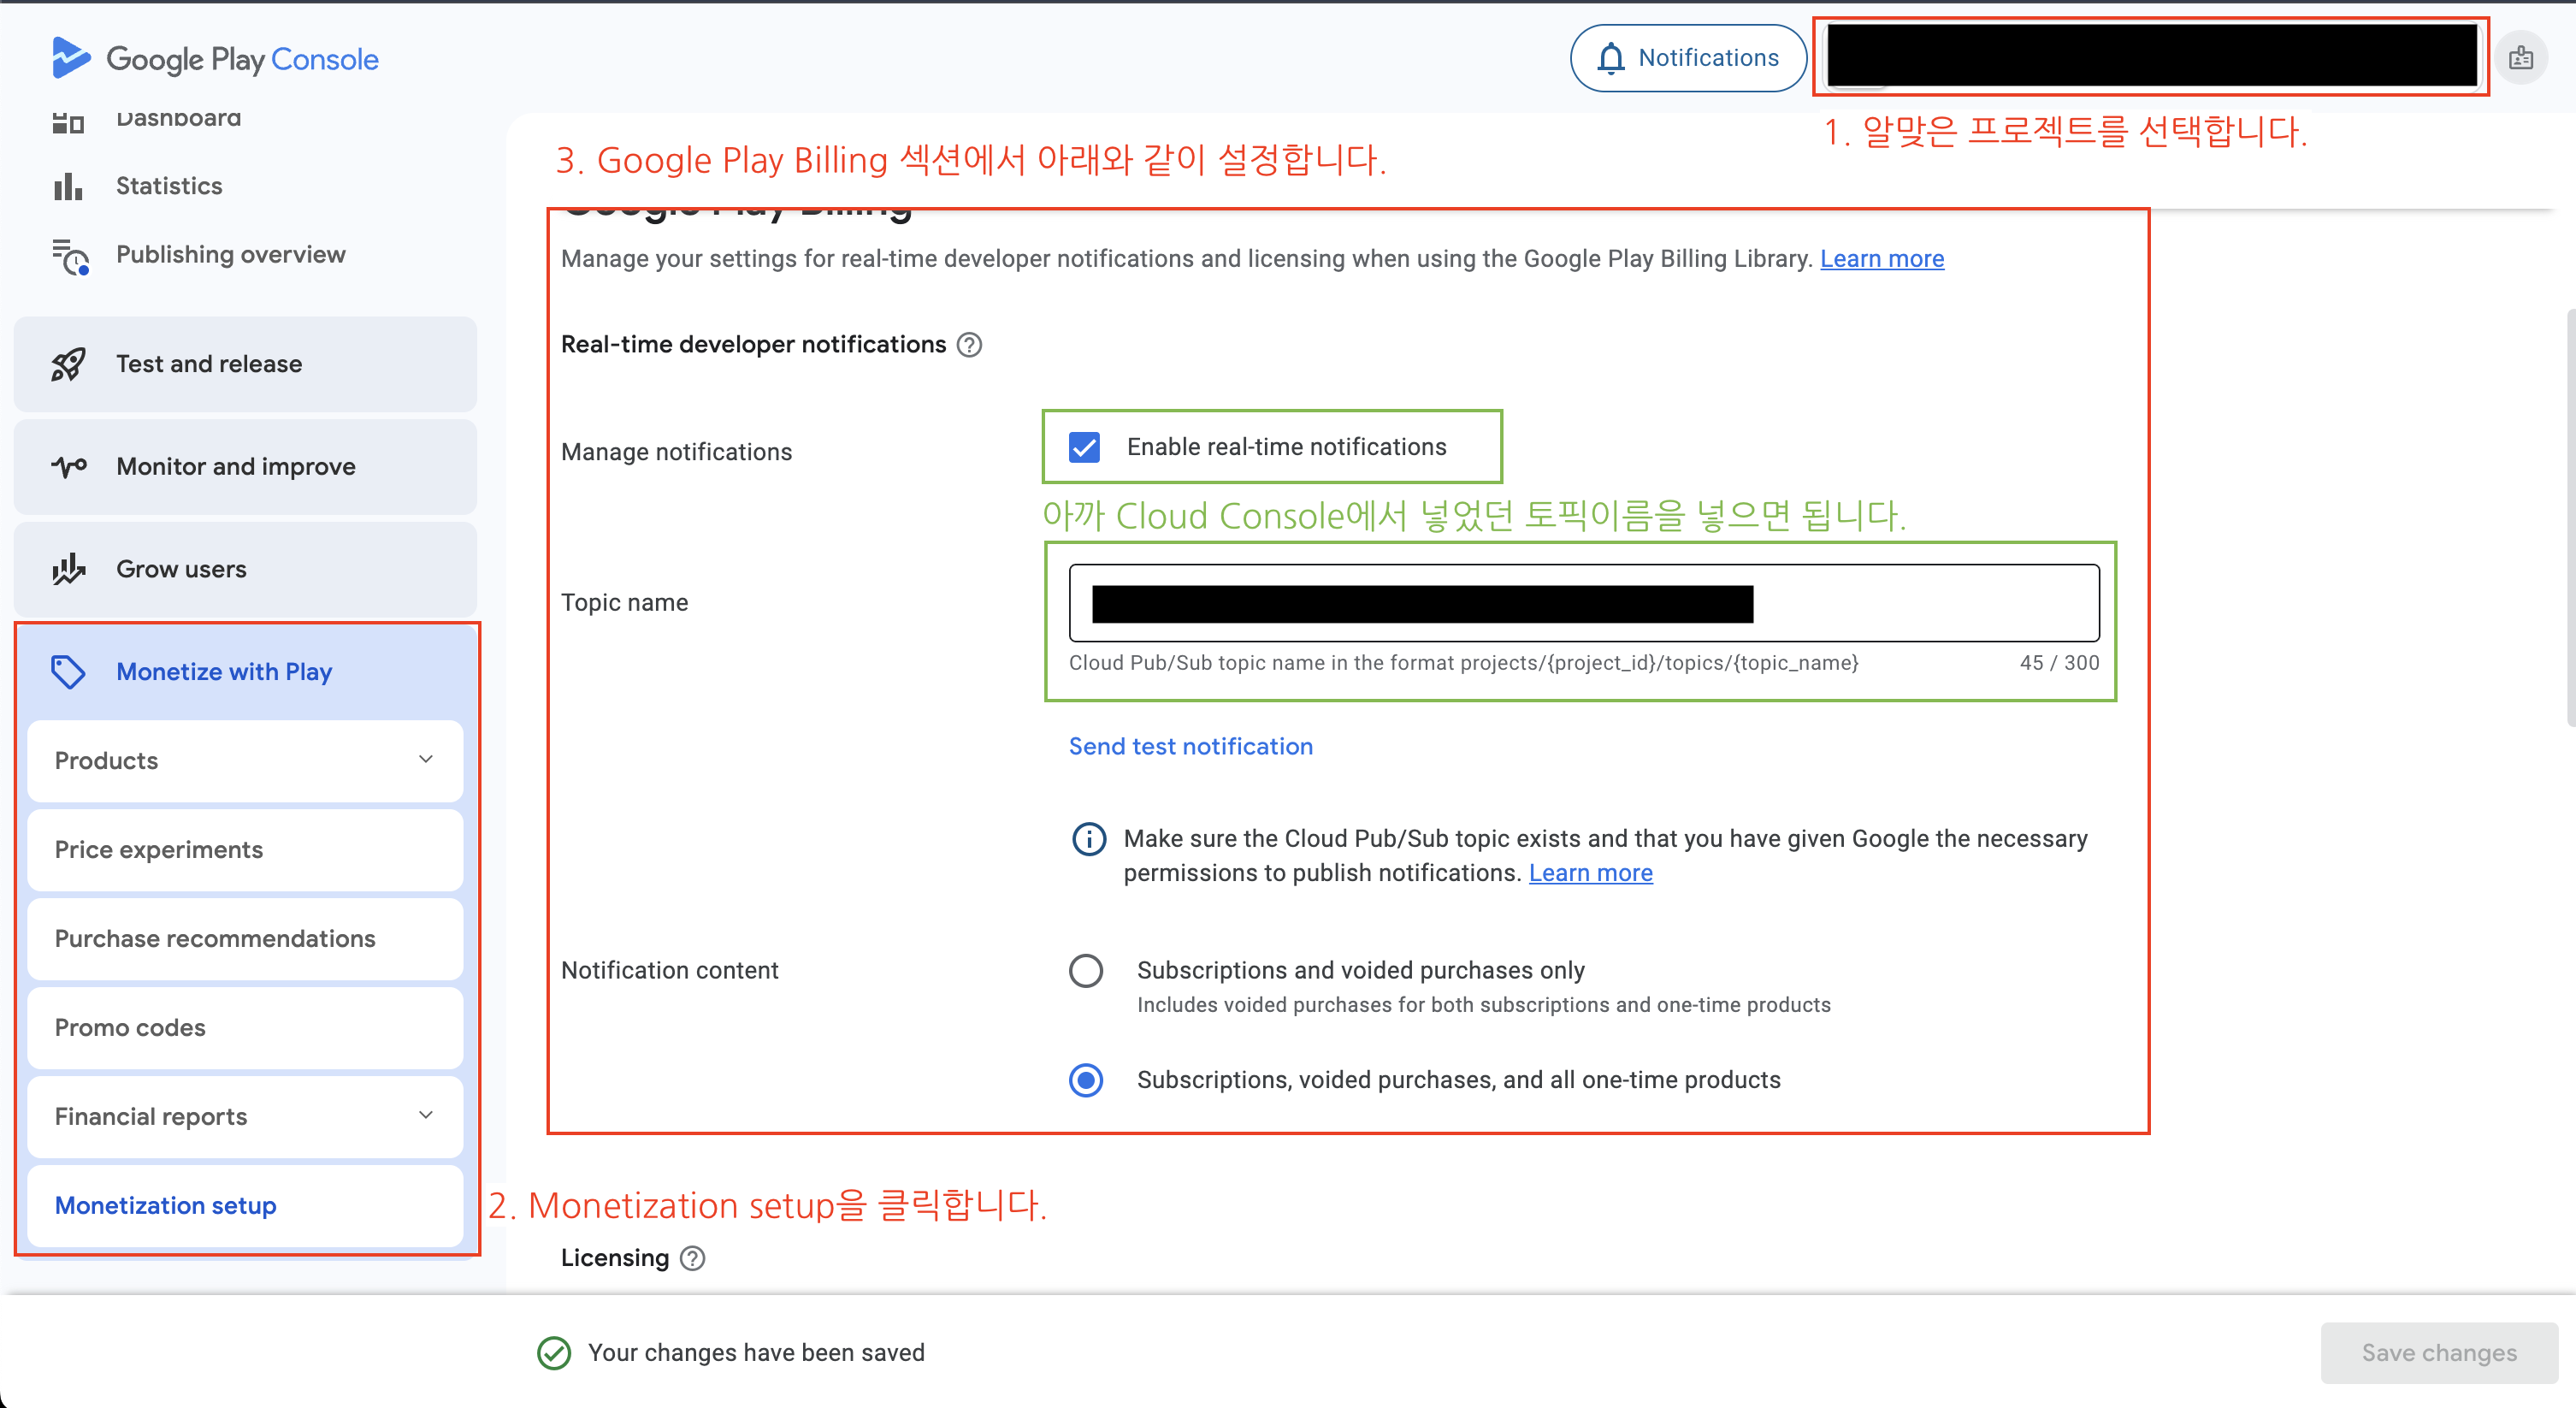Screen dimensions: 2576x1408
Task: Expand the Products section
Action: coord(427,760)
